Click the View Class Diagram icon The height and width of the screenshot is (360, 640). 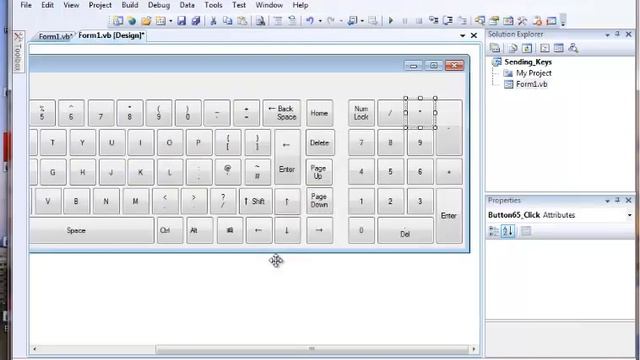point(573,48)
